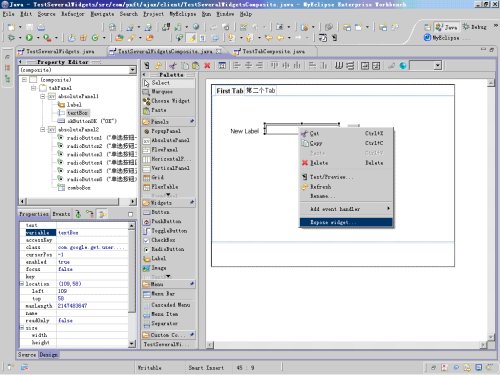Click the Align left edges icon
The height and width of the screenshot is (375, 500).
tap(237, 66)
